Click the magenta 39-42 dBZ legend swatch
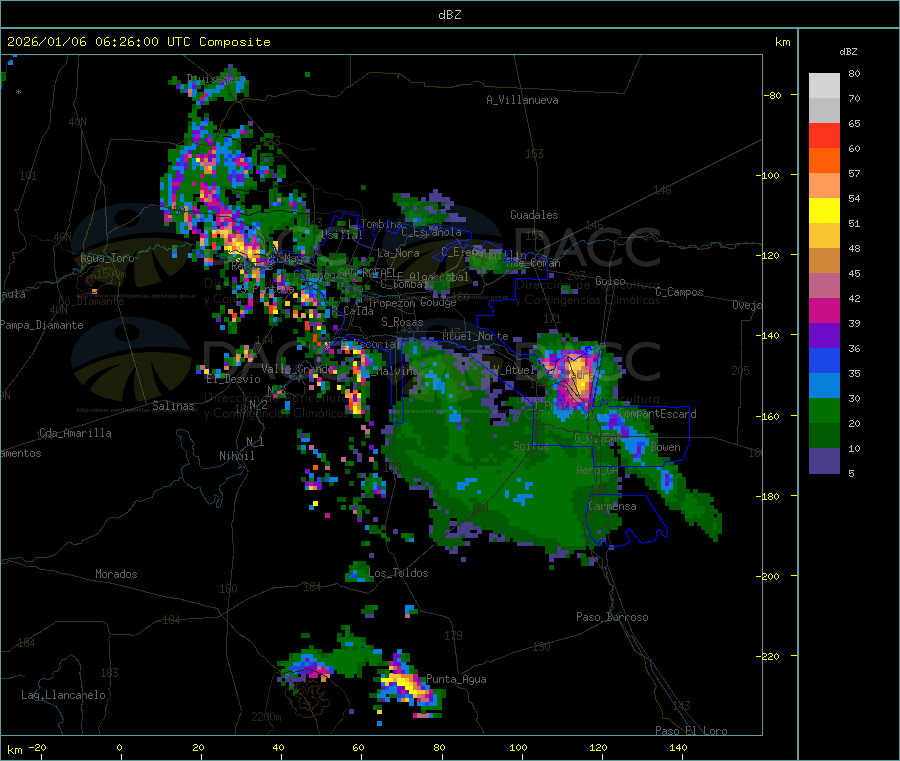This screenshot has height=761, width=900. pos(824,310)
